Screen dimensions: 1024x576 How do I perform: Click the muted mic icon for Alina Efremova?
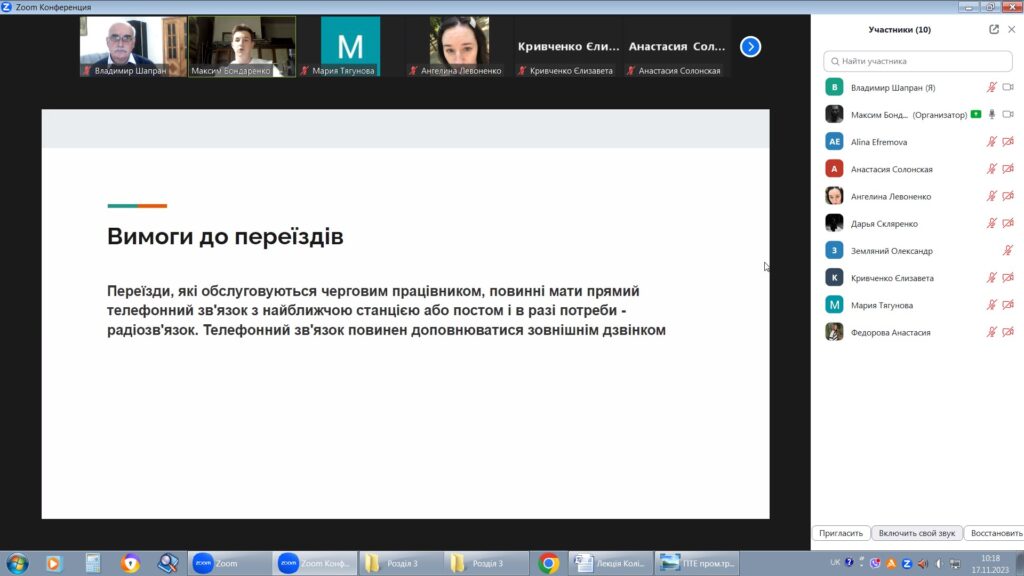991,142
